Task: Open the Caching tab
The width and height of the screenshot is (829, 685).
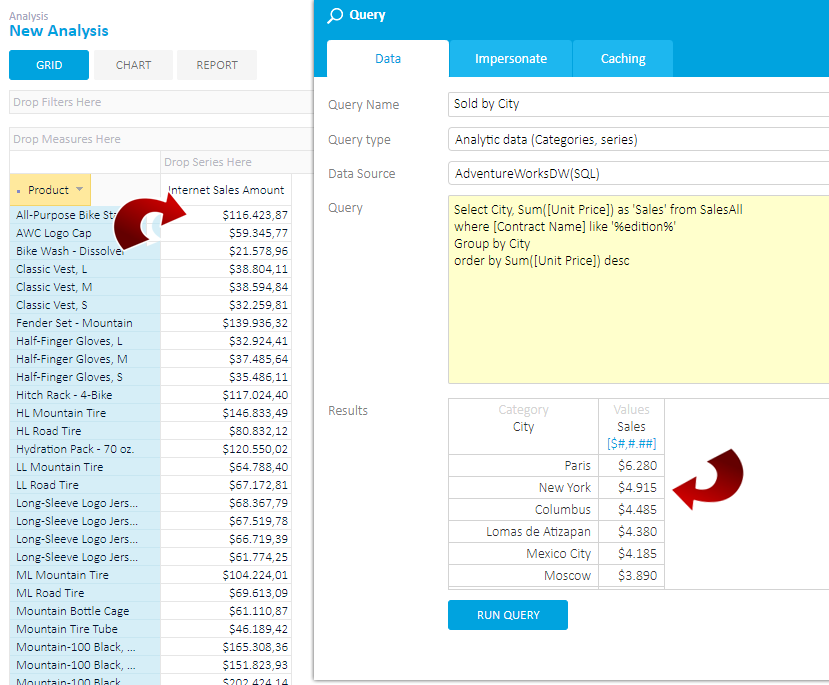Action: coord(622,58)
